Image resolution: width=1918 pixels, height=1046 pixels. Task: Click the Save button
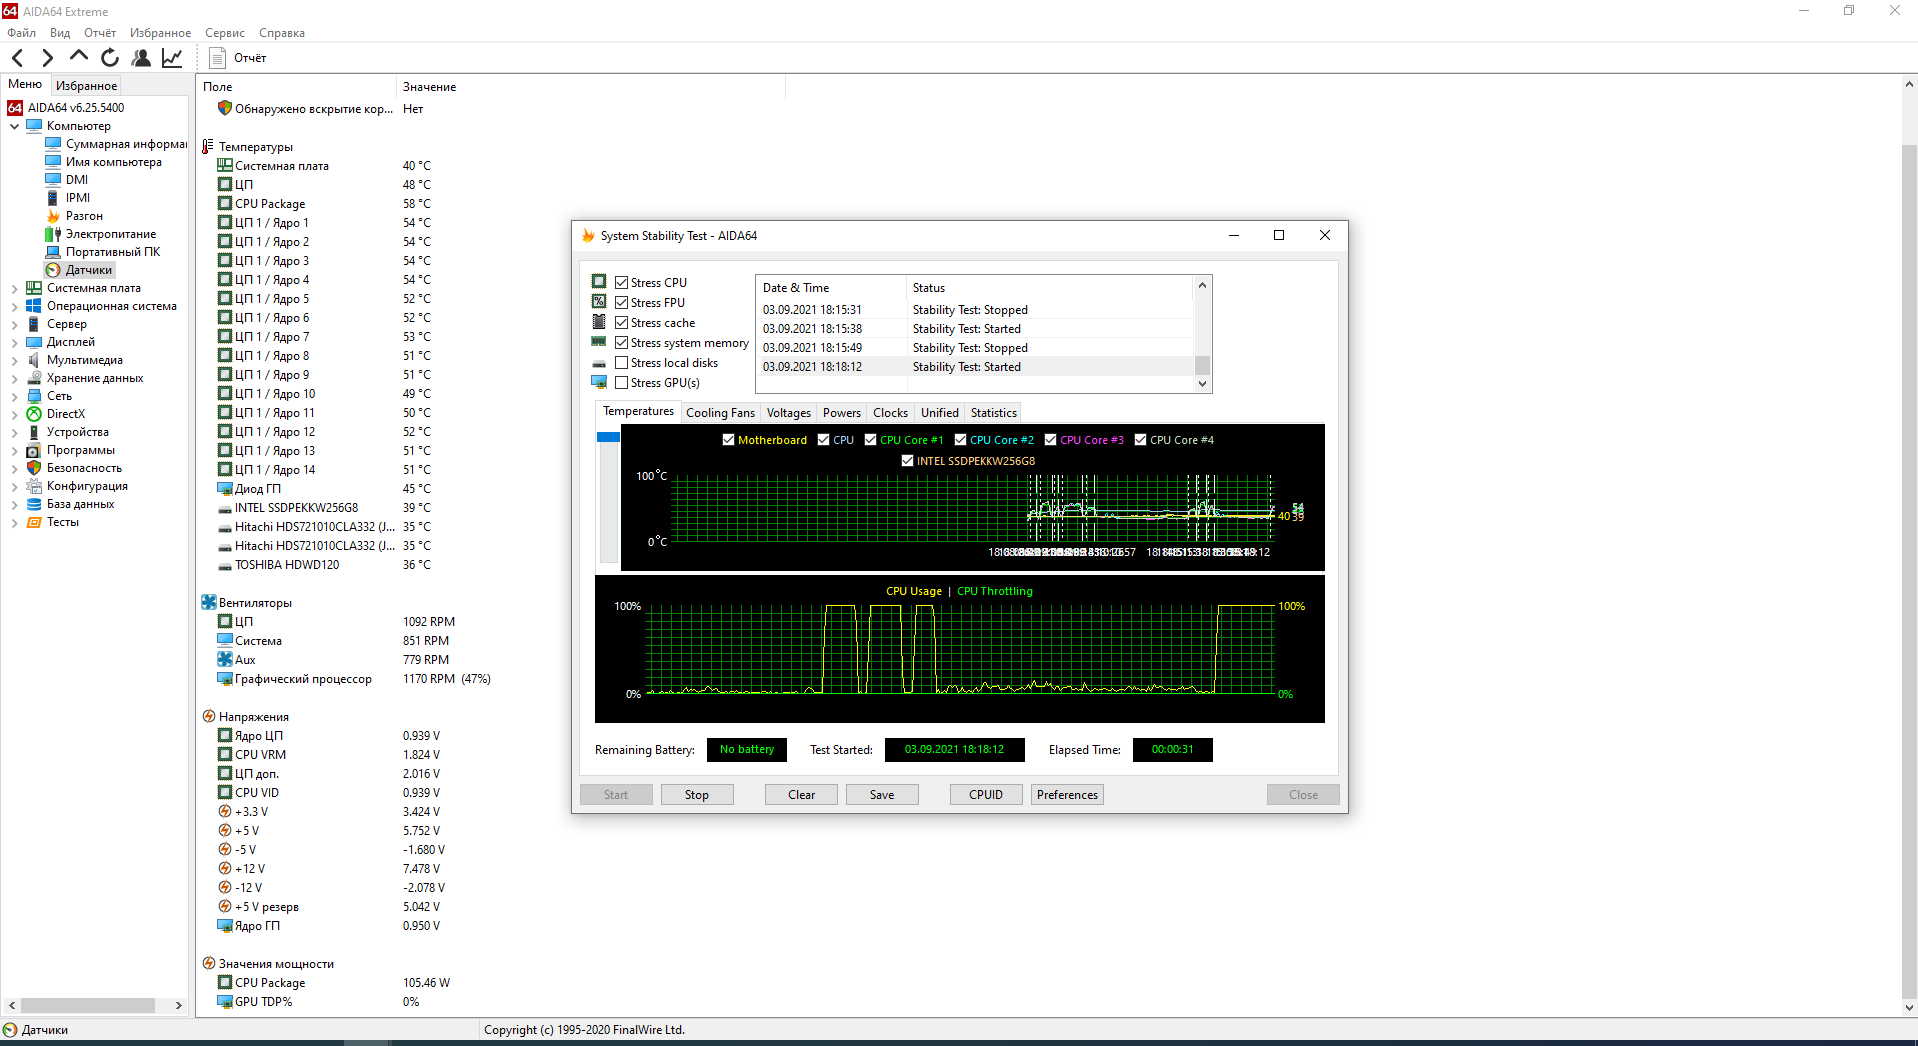[882, 795]
